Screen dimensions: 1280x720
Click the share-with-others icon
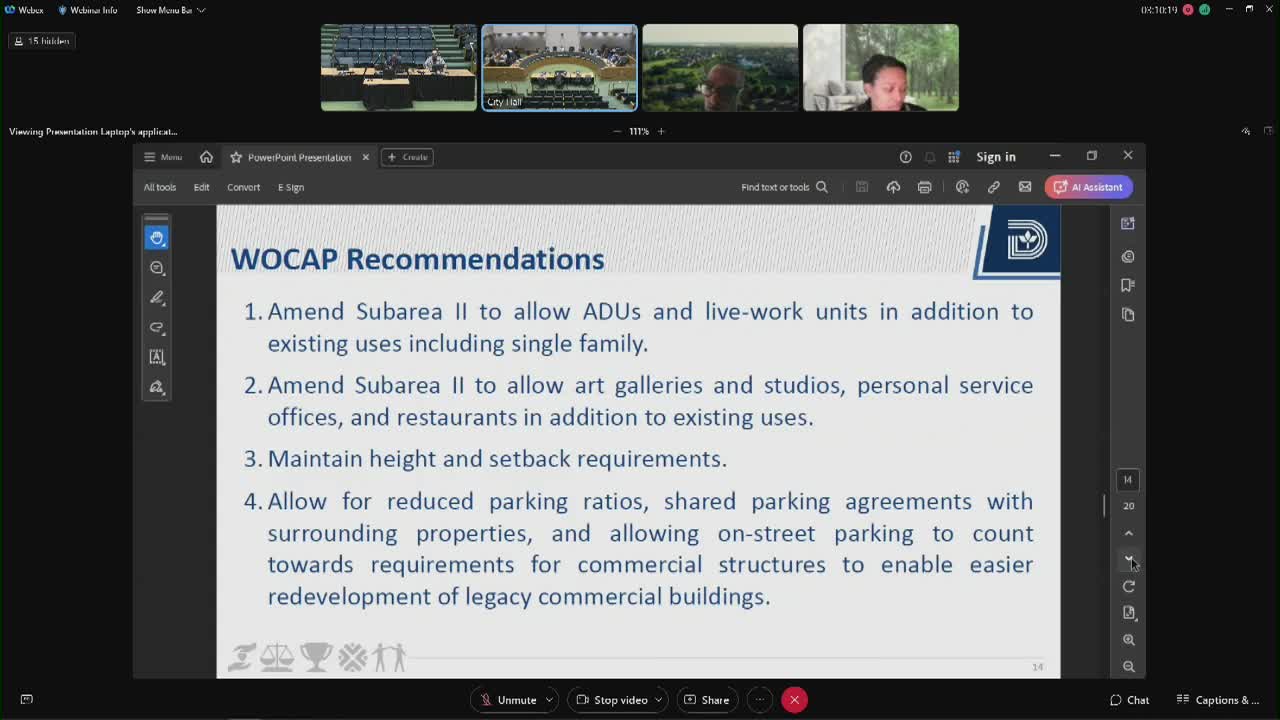962,187
